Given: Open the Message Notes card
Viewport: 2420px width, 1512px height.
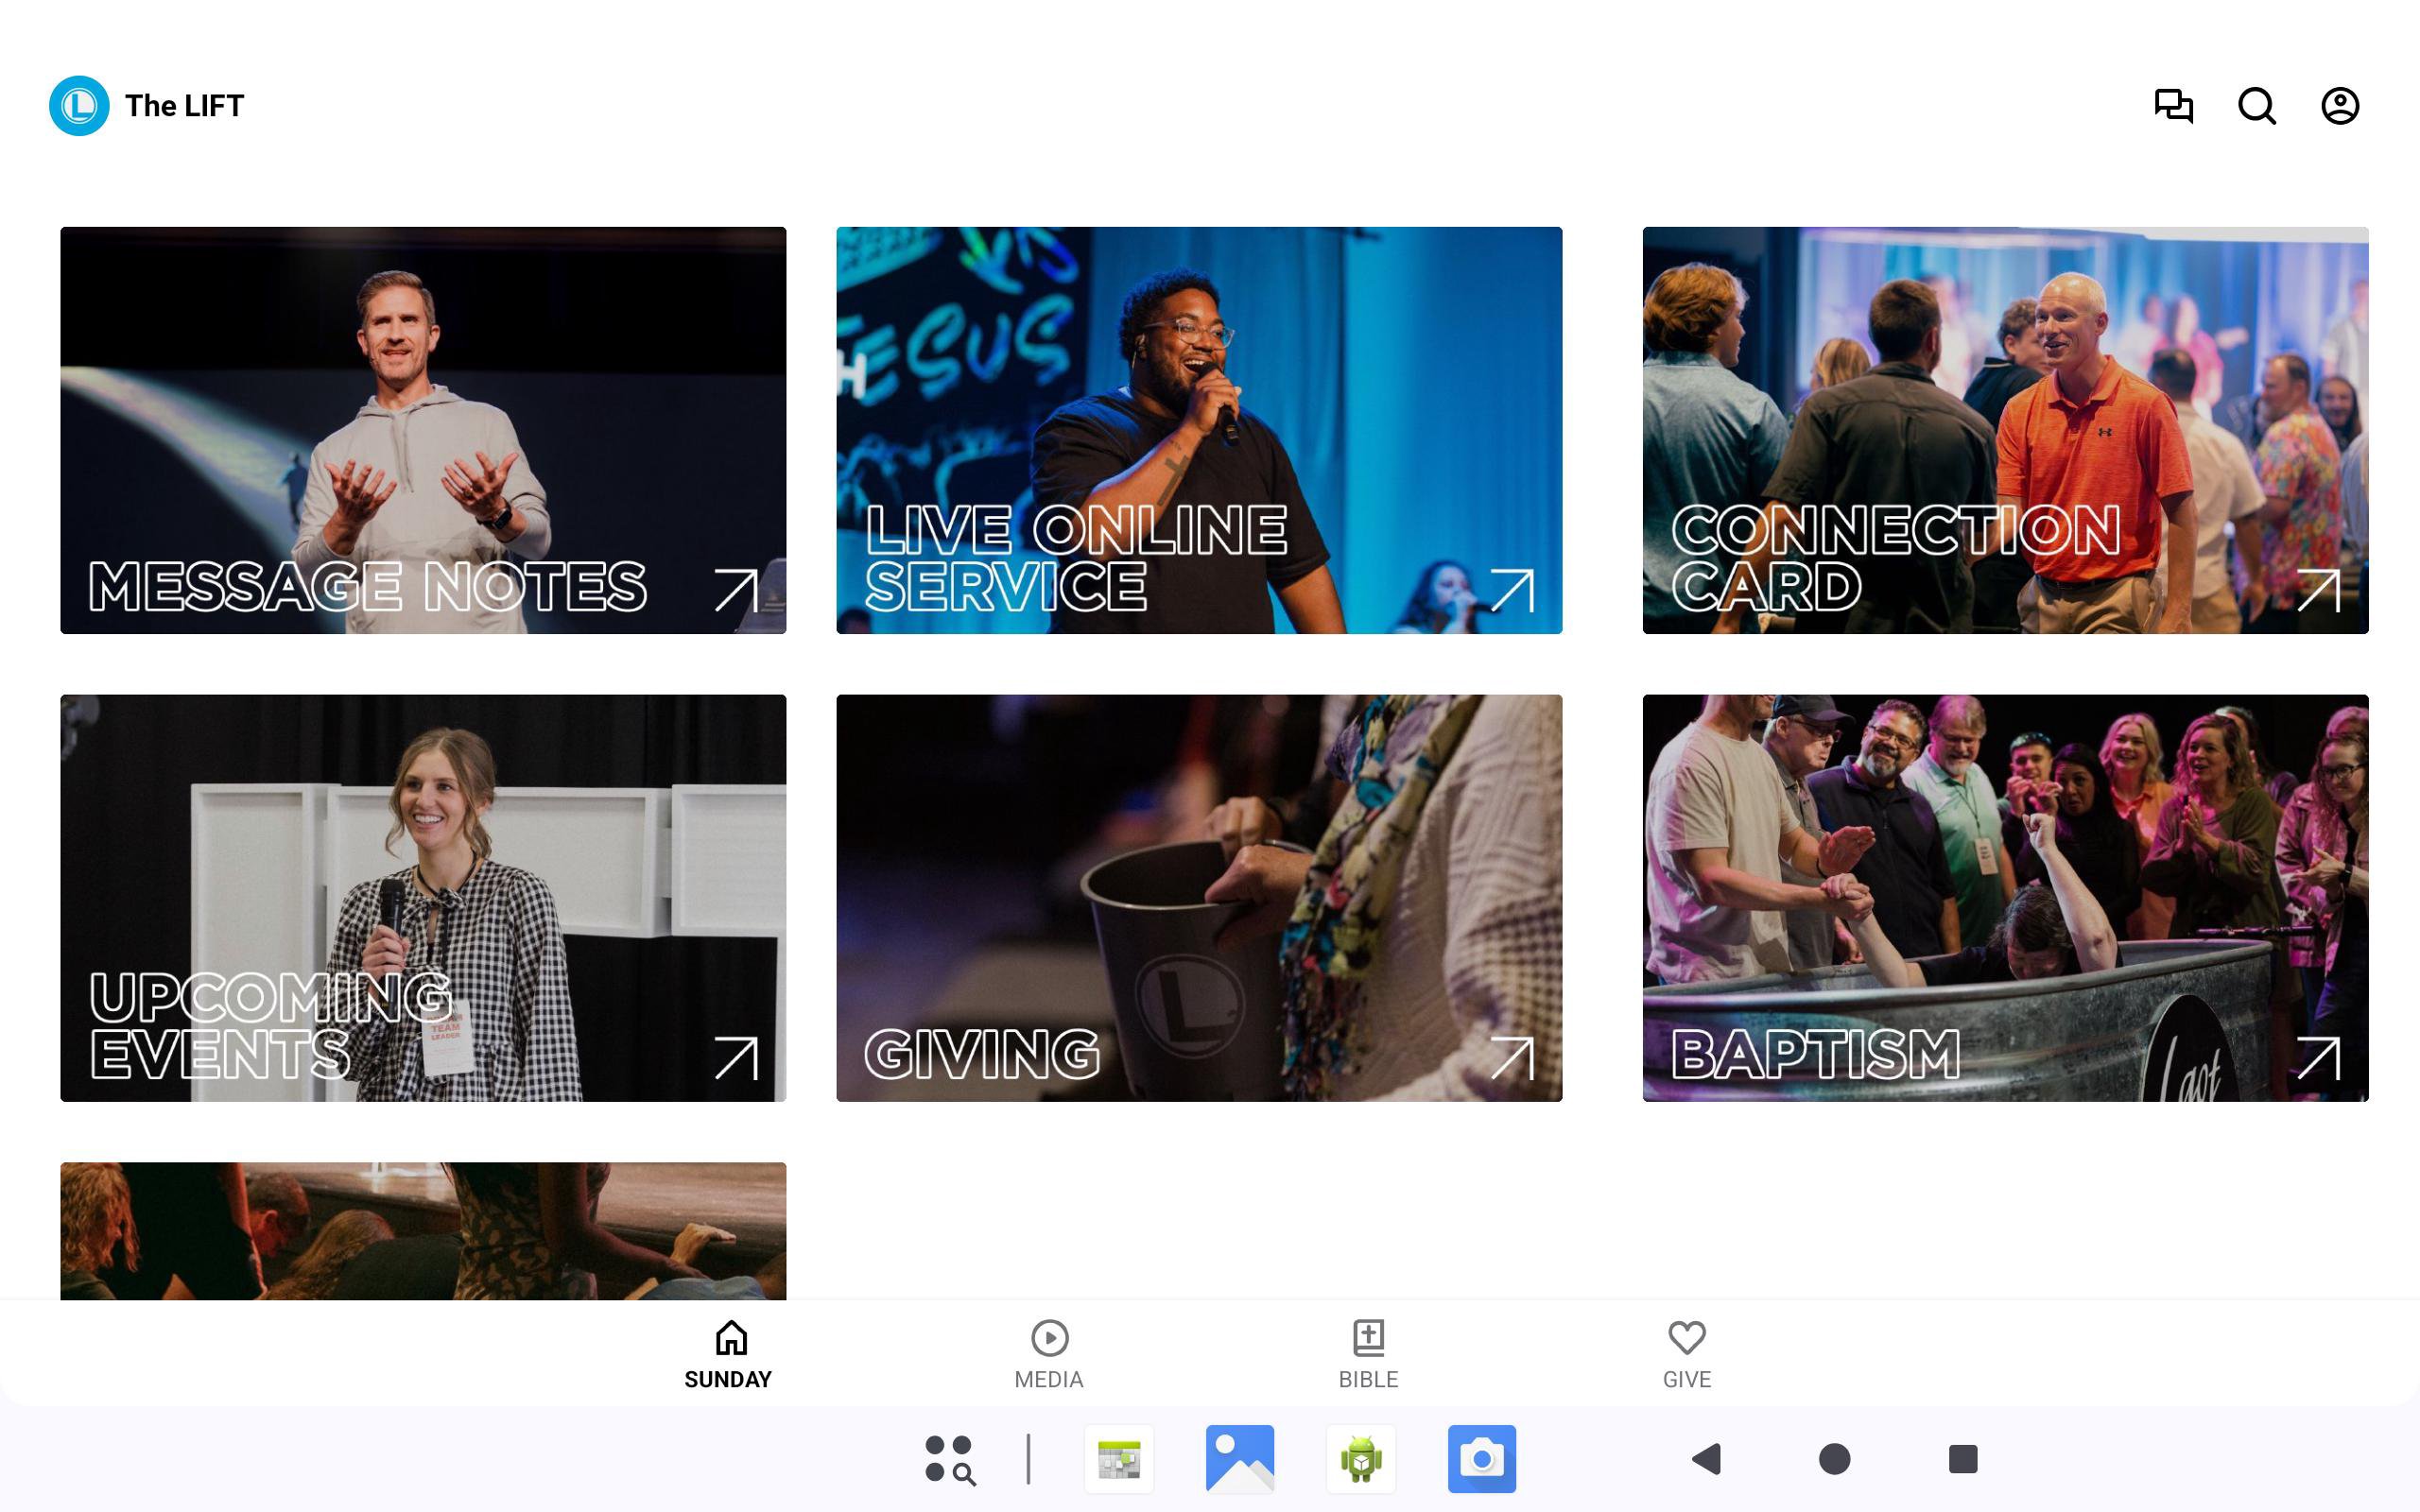Looking at the screenshot, I should (423, 430).
